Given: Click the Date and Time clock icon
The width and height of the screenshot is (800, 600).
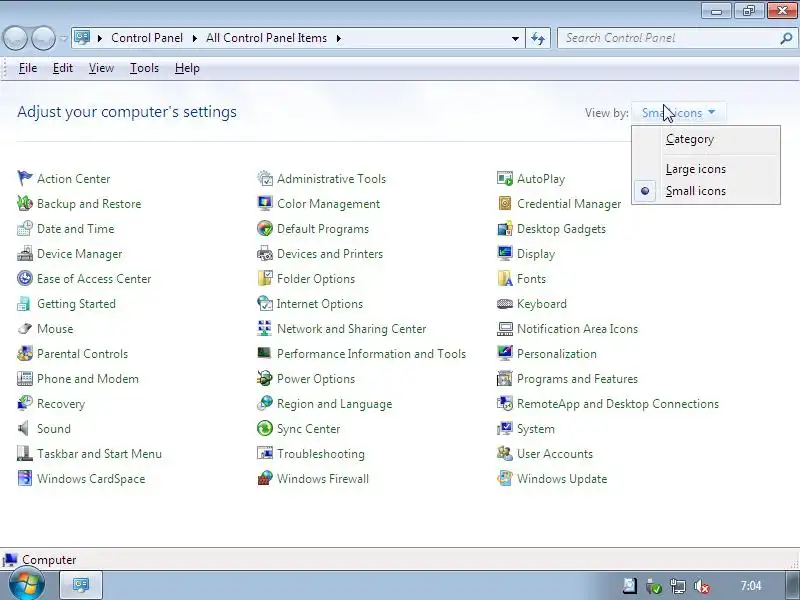Looking at the screenshot, I should [x=24, y=228].
